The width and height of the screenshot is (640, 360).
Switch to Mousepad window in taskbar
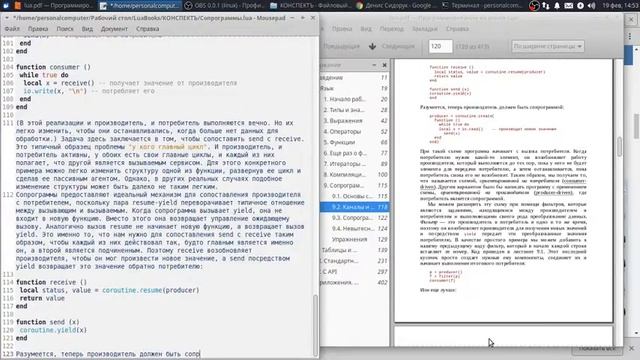[x=139, y=6]
